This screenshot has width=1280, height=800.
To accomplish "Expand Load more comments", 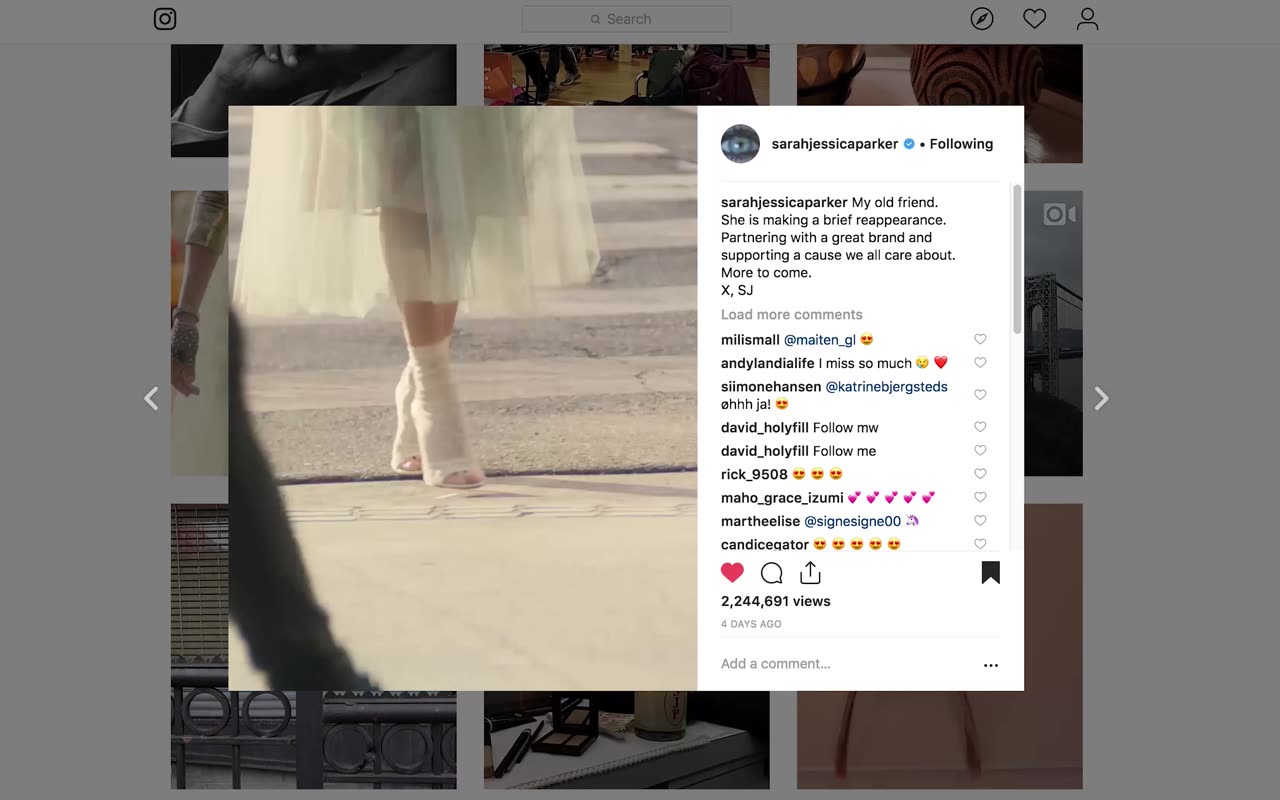I will click(791, 315).
